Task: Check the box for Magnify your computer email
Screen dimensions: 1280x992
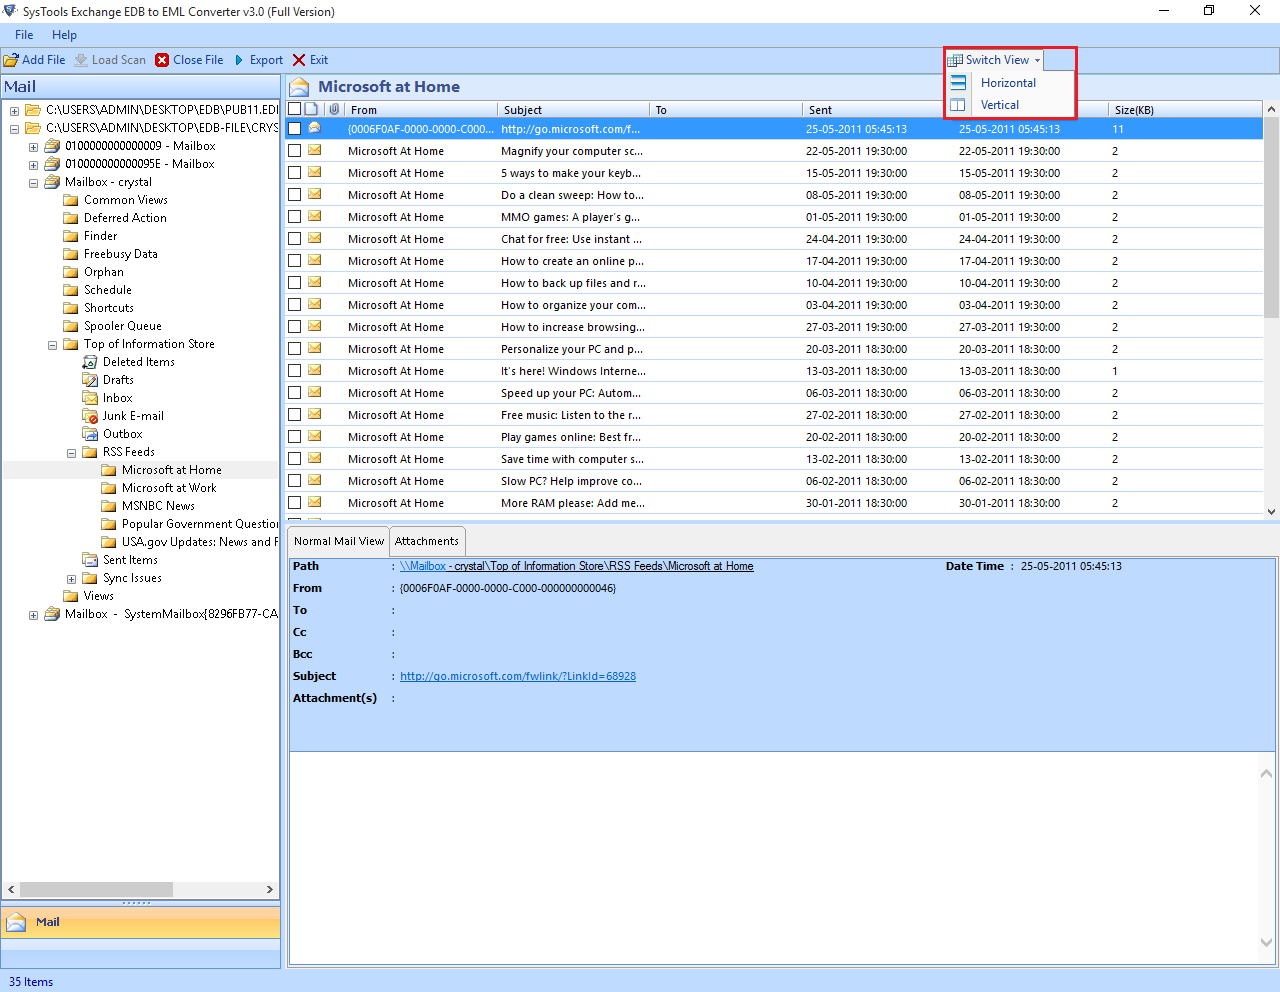Action: click(294, 151)
